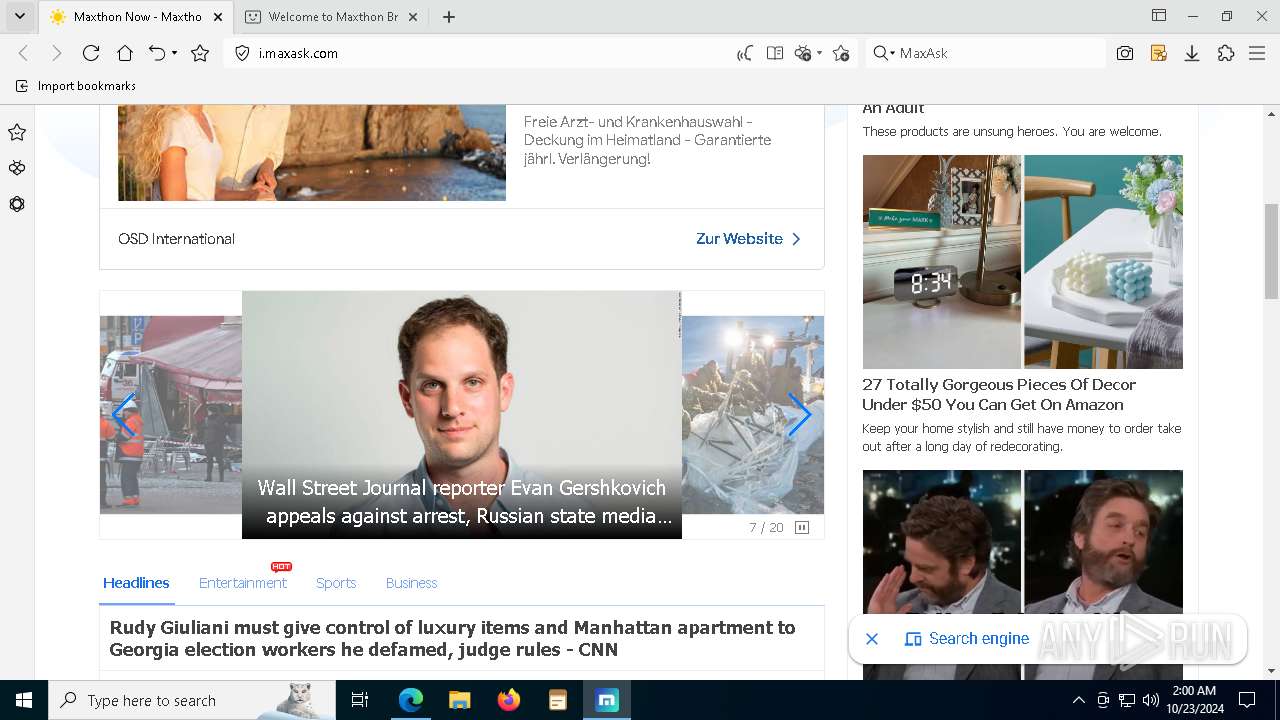Viewport: 1280px width, 720px height.
Task: Pause the news carousel slideshow
Action: pos(802,527)
